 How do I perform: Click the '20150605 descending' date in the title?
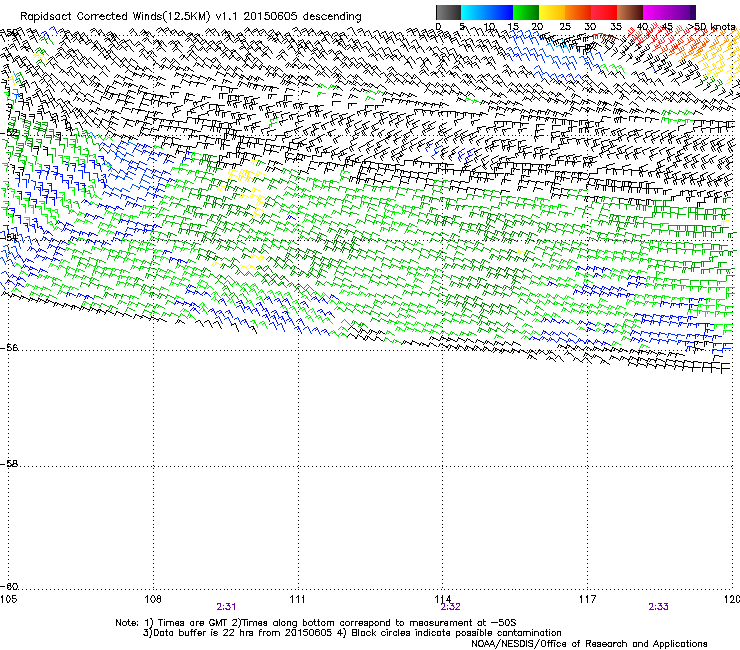coord(303,16)
